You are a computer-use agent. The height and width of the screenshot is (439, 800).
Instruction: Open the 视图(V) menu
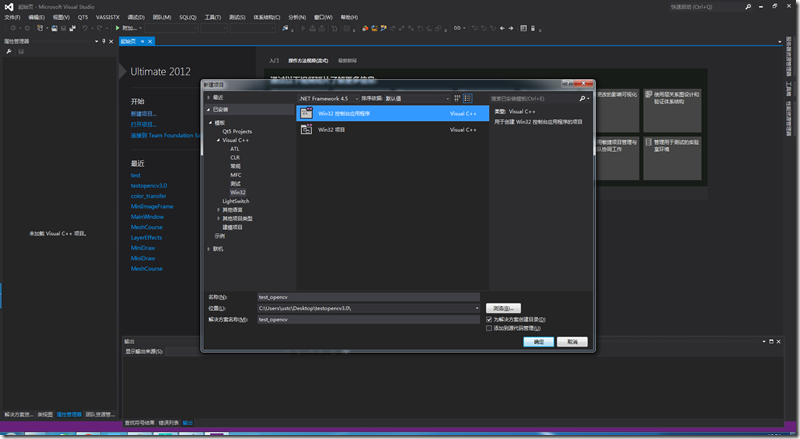coord(61,17)
